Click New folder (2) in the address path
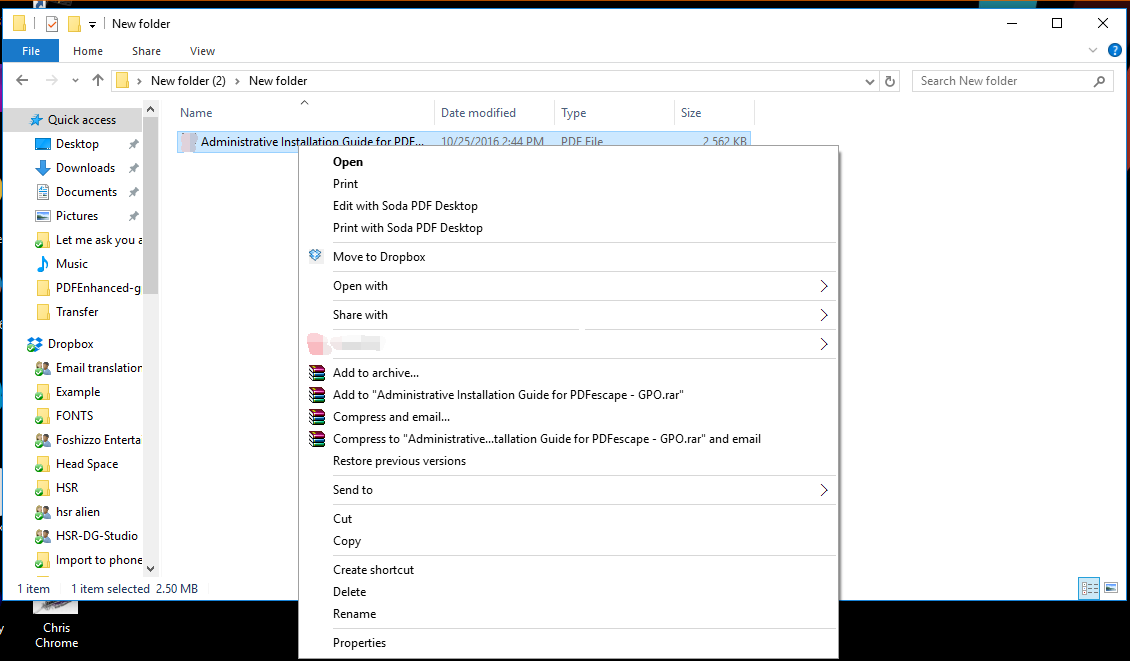1130x661 pixels. [188, 81]
